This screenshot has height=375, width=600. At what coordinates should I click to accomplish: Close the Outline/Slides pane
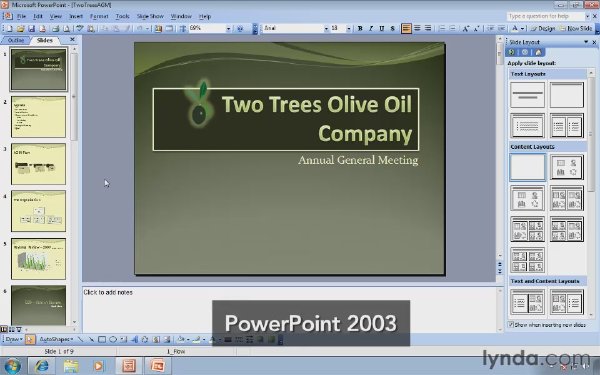[72, 40]
